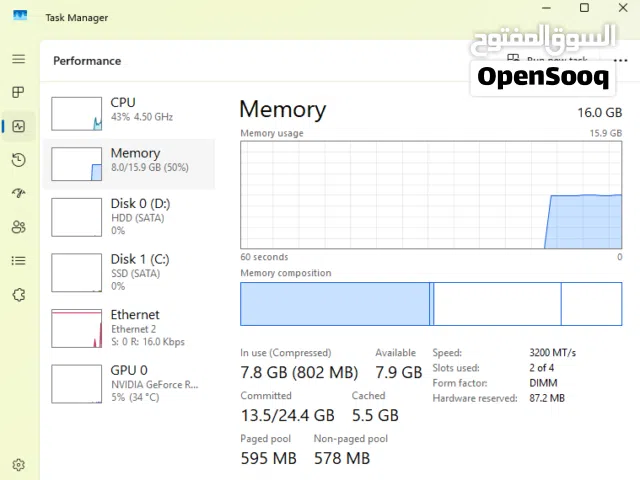This screenshot has width=640, height=480.
Task: Select the Performance page icon
Action: pyautogui.click(x=18, y=126)
